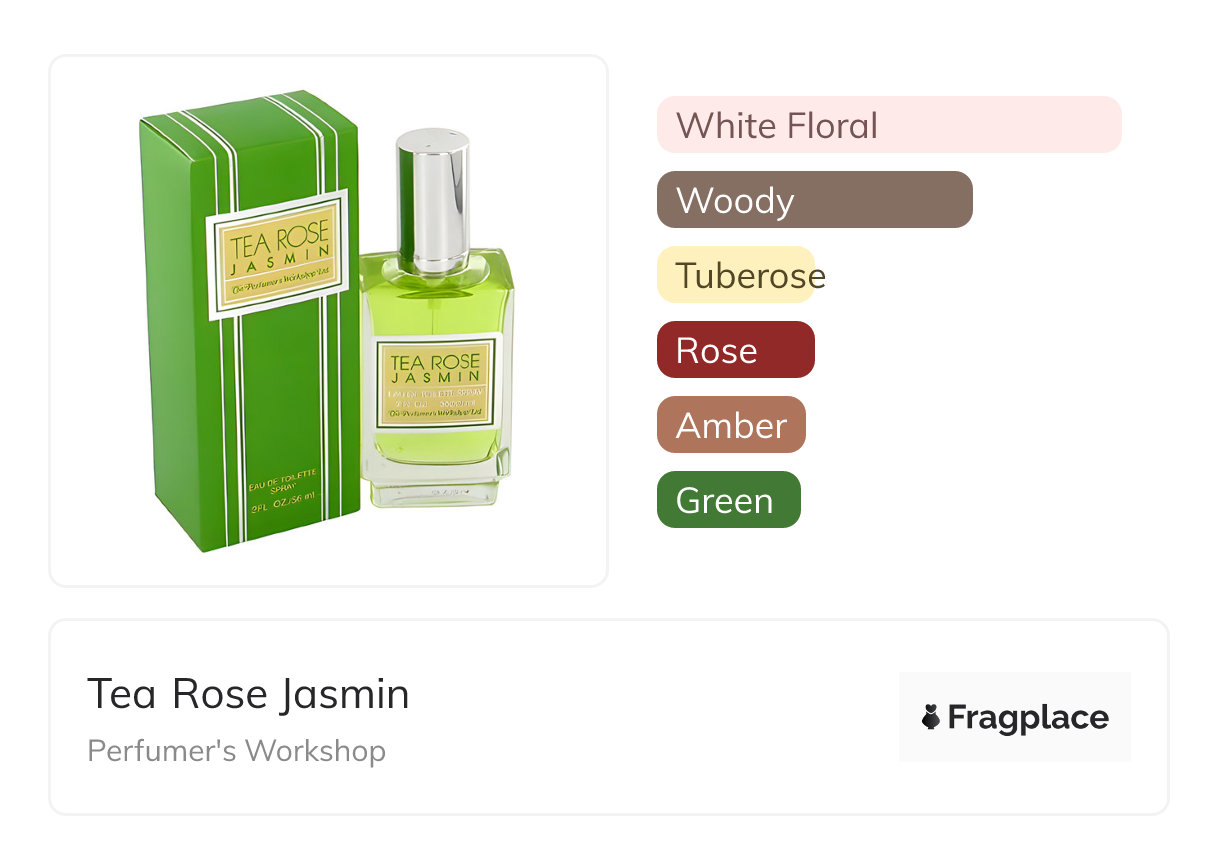Click the glass base of the bottle
Image resolution: width=1218 pixels, height=864 pixels.
[436, 484]
